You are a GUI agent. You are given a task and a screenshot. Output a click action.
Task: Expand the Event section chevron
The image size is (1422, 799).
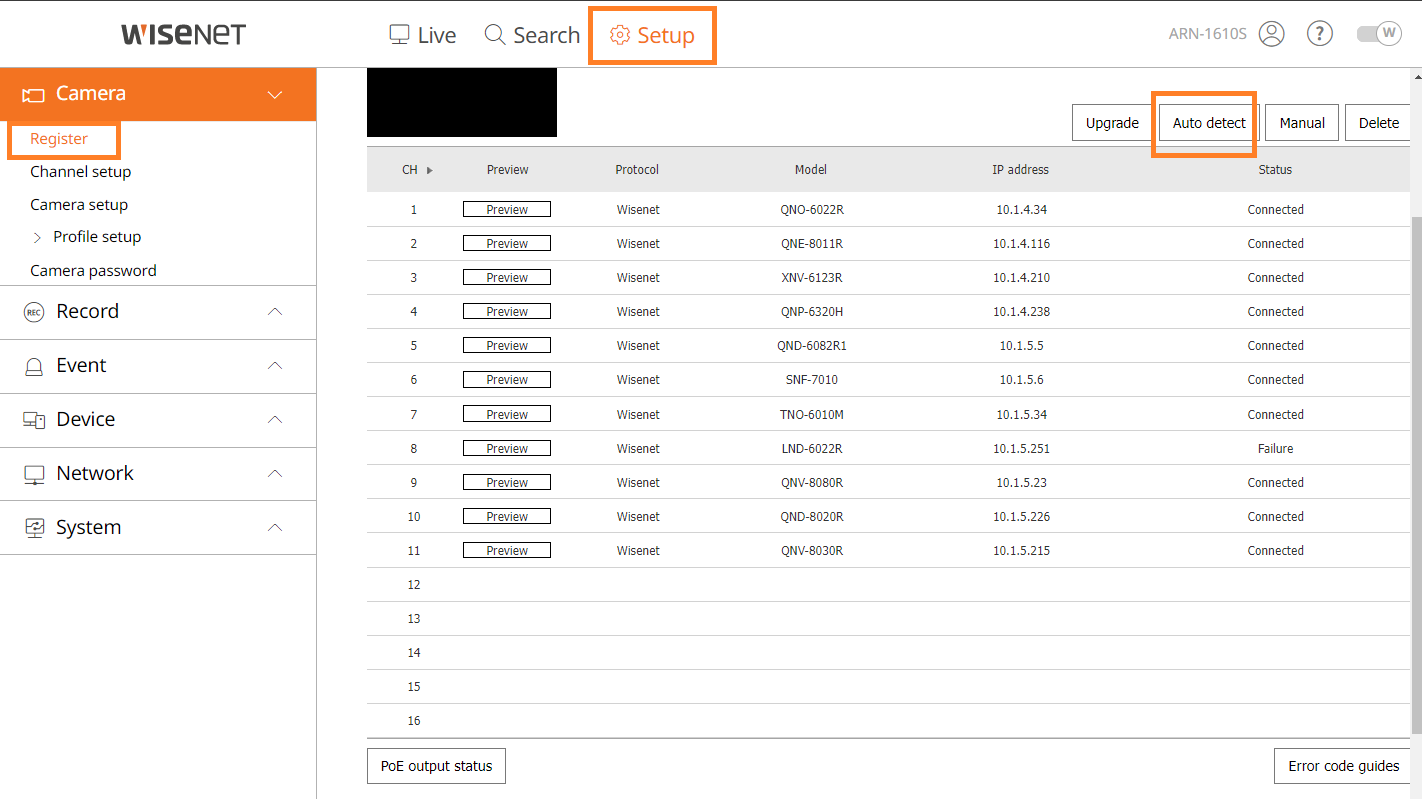[x=275, y=366]
